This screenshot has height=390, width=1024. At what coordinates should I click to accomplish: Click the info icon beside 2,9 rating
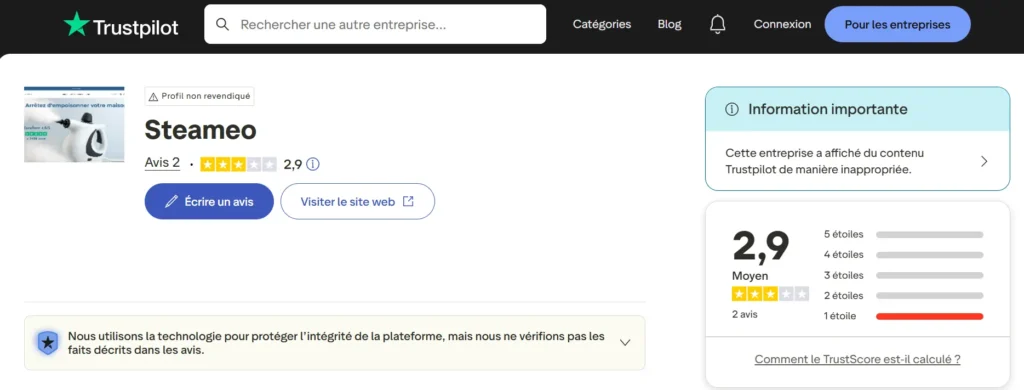tap(313, 164)
